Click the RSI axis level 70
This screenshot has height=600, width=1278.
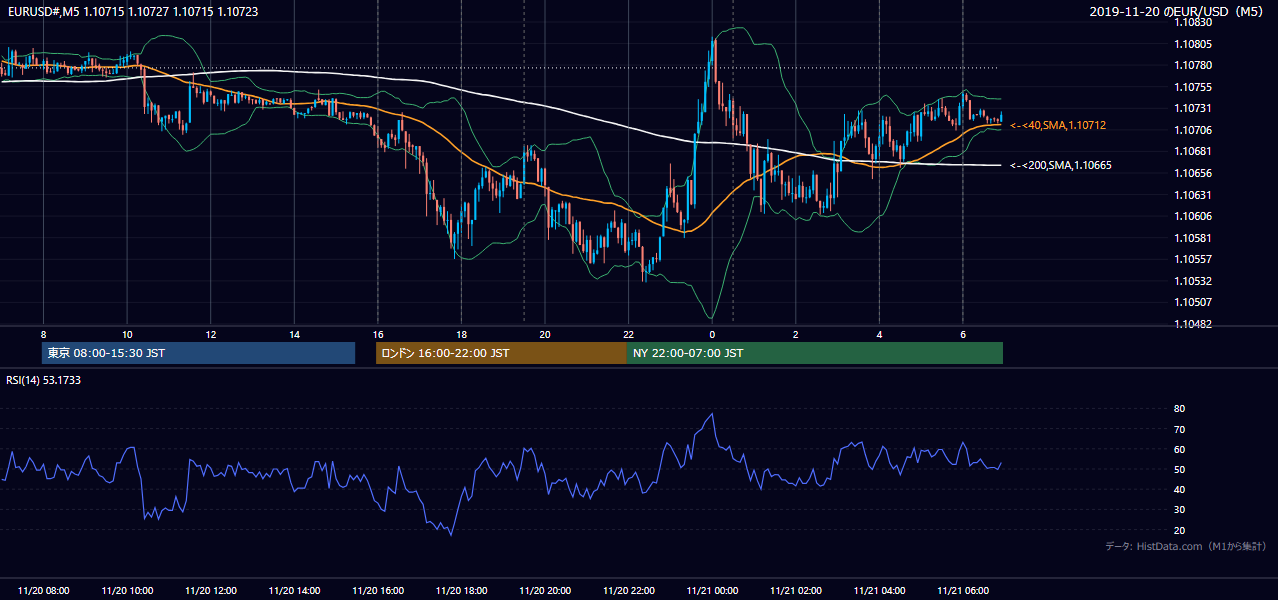coord(1180,429)
